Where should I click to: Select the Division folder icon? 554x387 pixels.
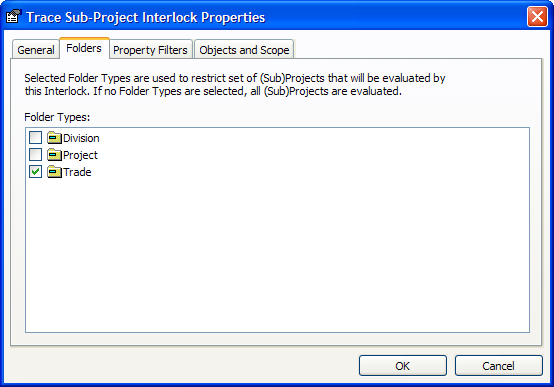point(54,137)
